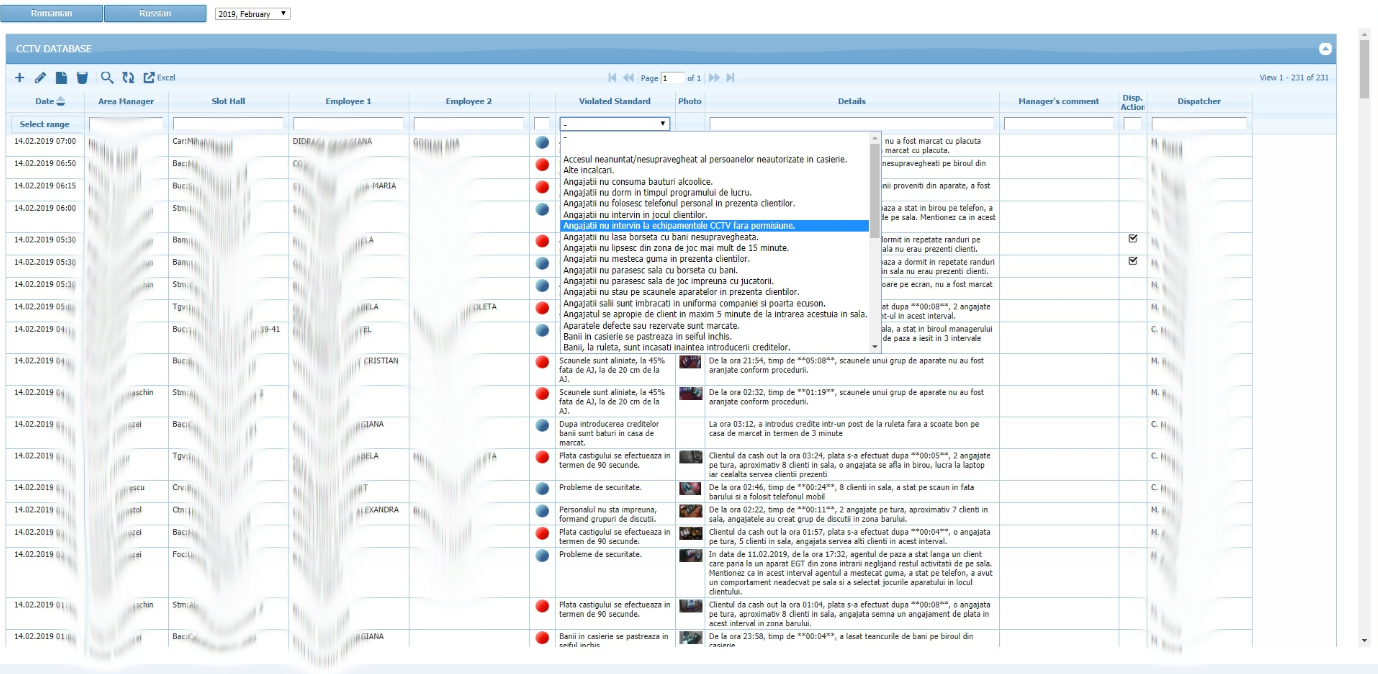
Task: Click Select range date filter button
Action: click(45, 124)
